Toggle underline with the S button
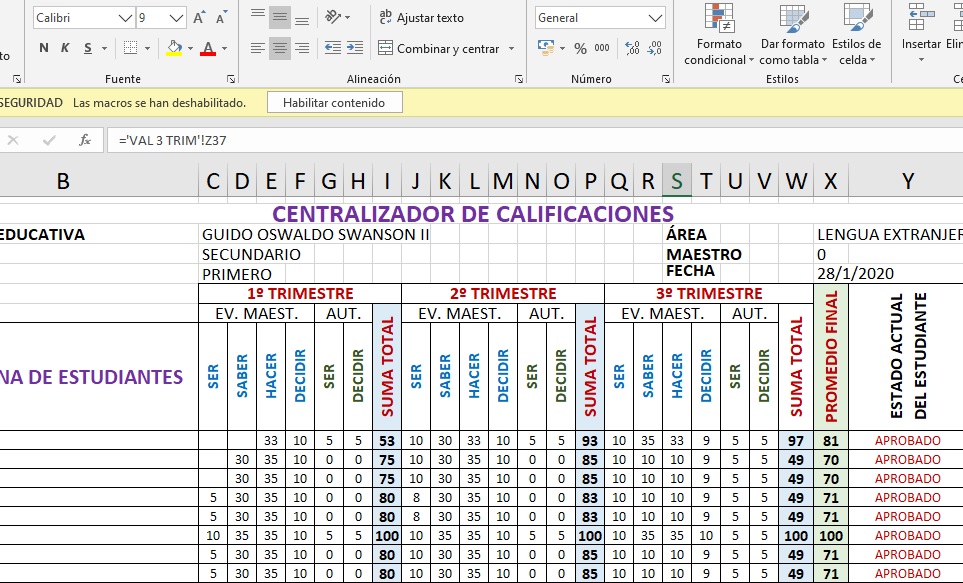963x583 pixels. 88,48
